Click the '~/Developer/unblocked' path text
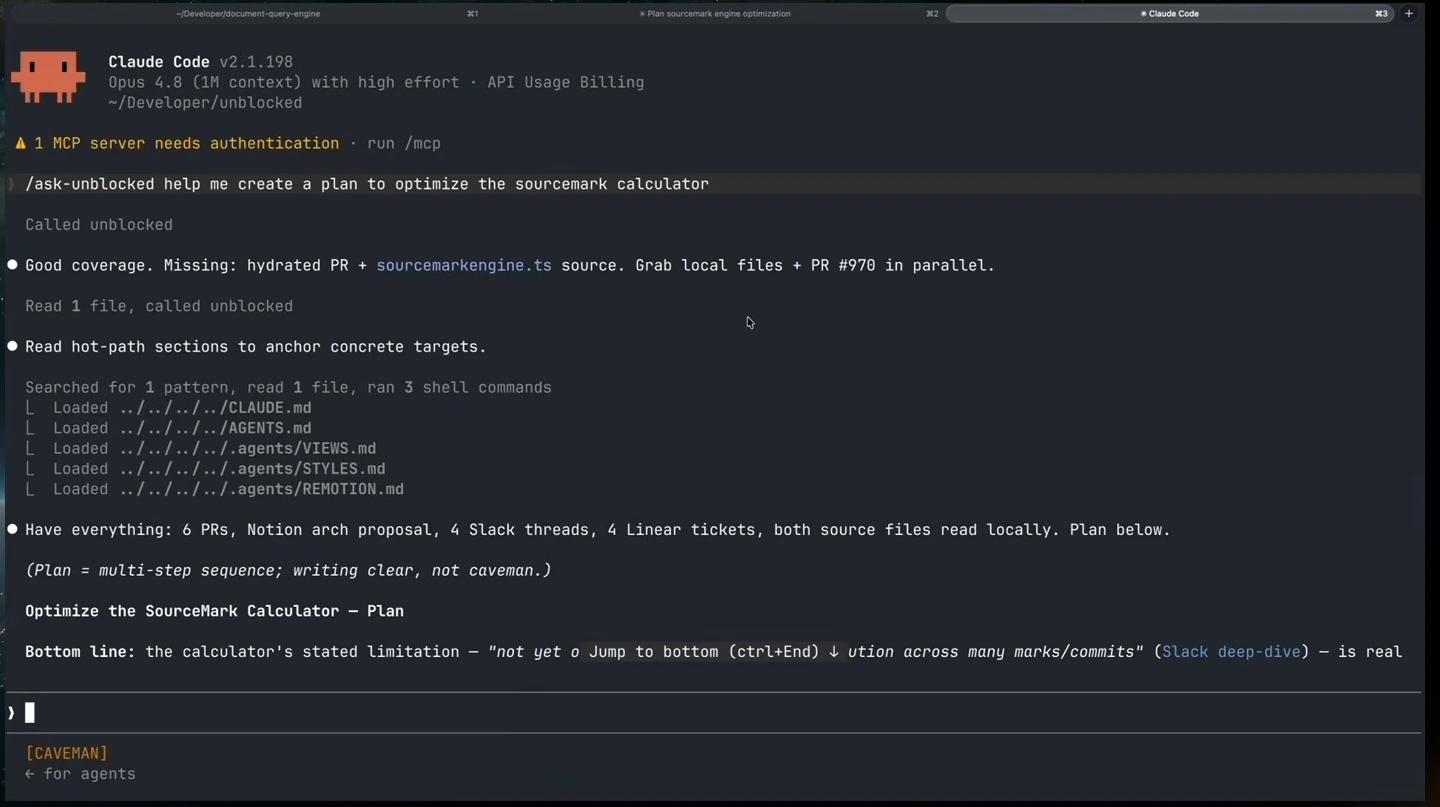This screenshot has height=807, width=1440. (x=205, y=103)
